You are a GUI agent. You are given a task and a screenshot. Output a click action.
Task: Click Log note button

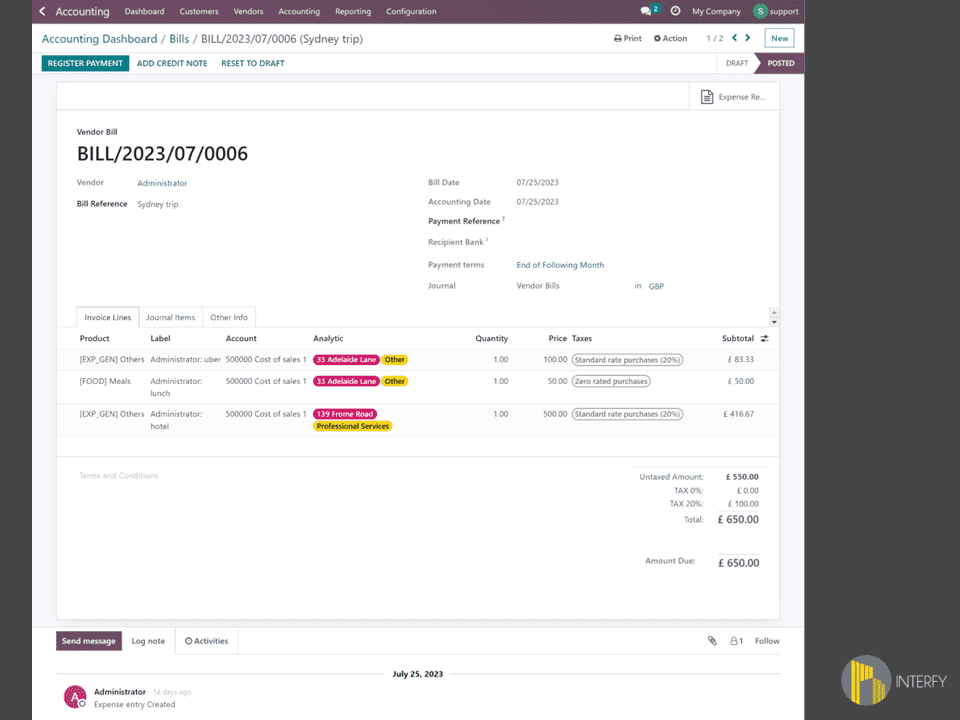[148, 641]
